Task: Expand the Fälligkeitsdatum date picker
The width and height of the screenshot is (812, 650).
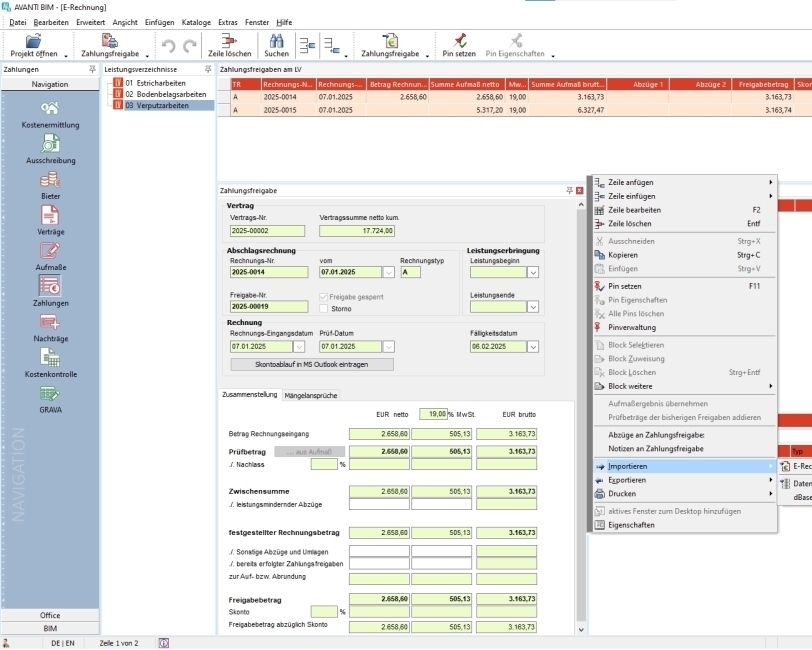Action: coord(533,347)
